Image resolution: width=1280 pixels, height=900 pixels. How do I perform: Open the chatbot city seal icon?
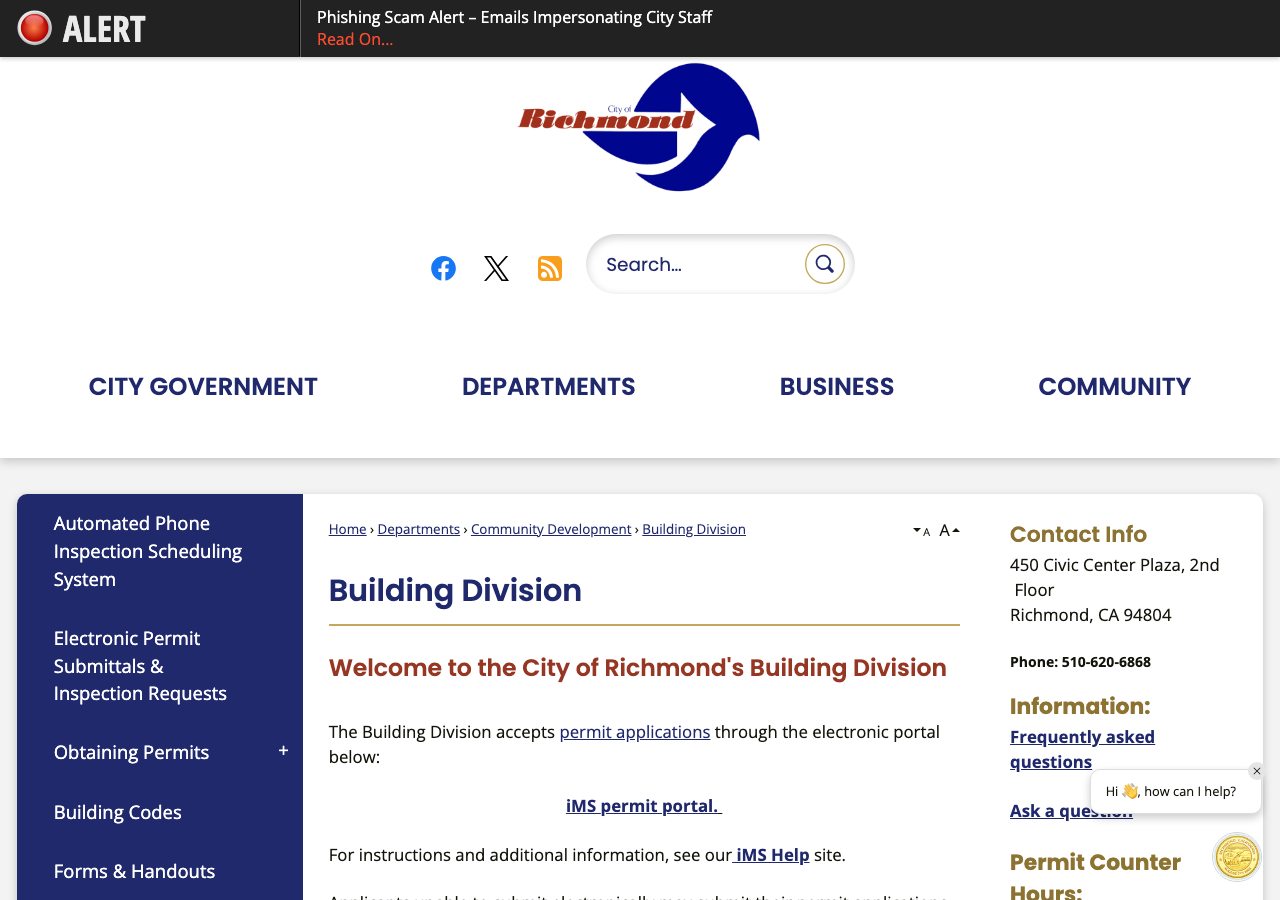(x=1237, y=857)
